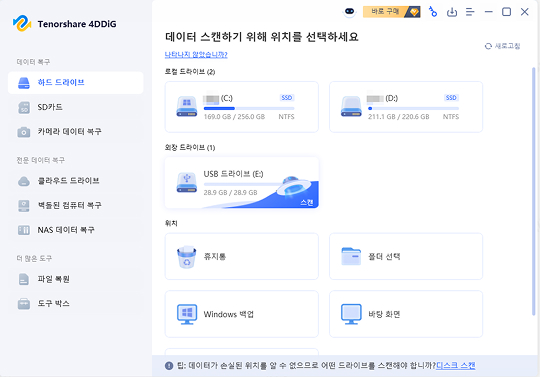Image resolution: width=540 pixels, height=377 pixels.
Task: Open the 디스크 스캔 link in tip bar
Action: [x=456, y=365]
